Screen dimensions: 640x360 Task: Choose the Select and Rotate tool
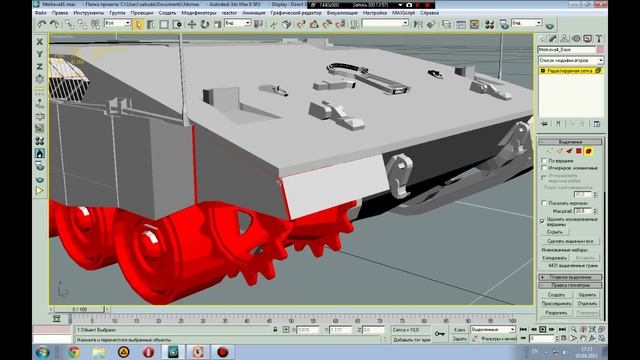click(204, 24)
